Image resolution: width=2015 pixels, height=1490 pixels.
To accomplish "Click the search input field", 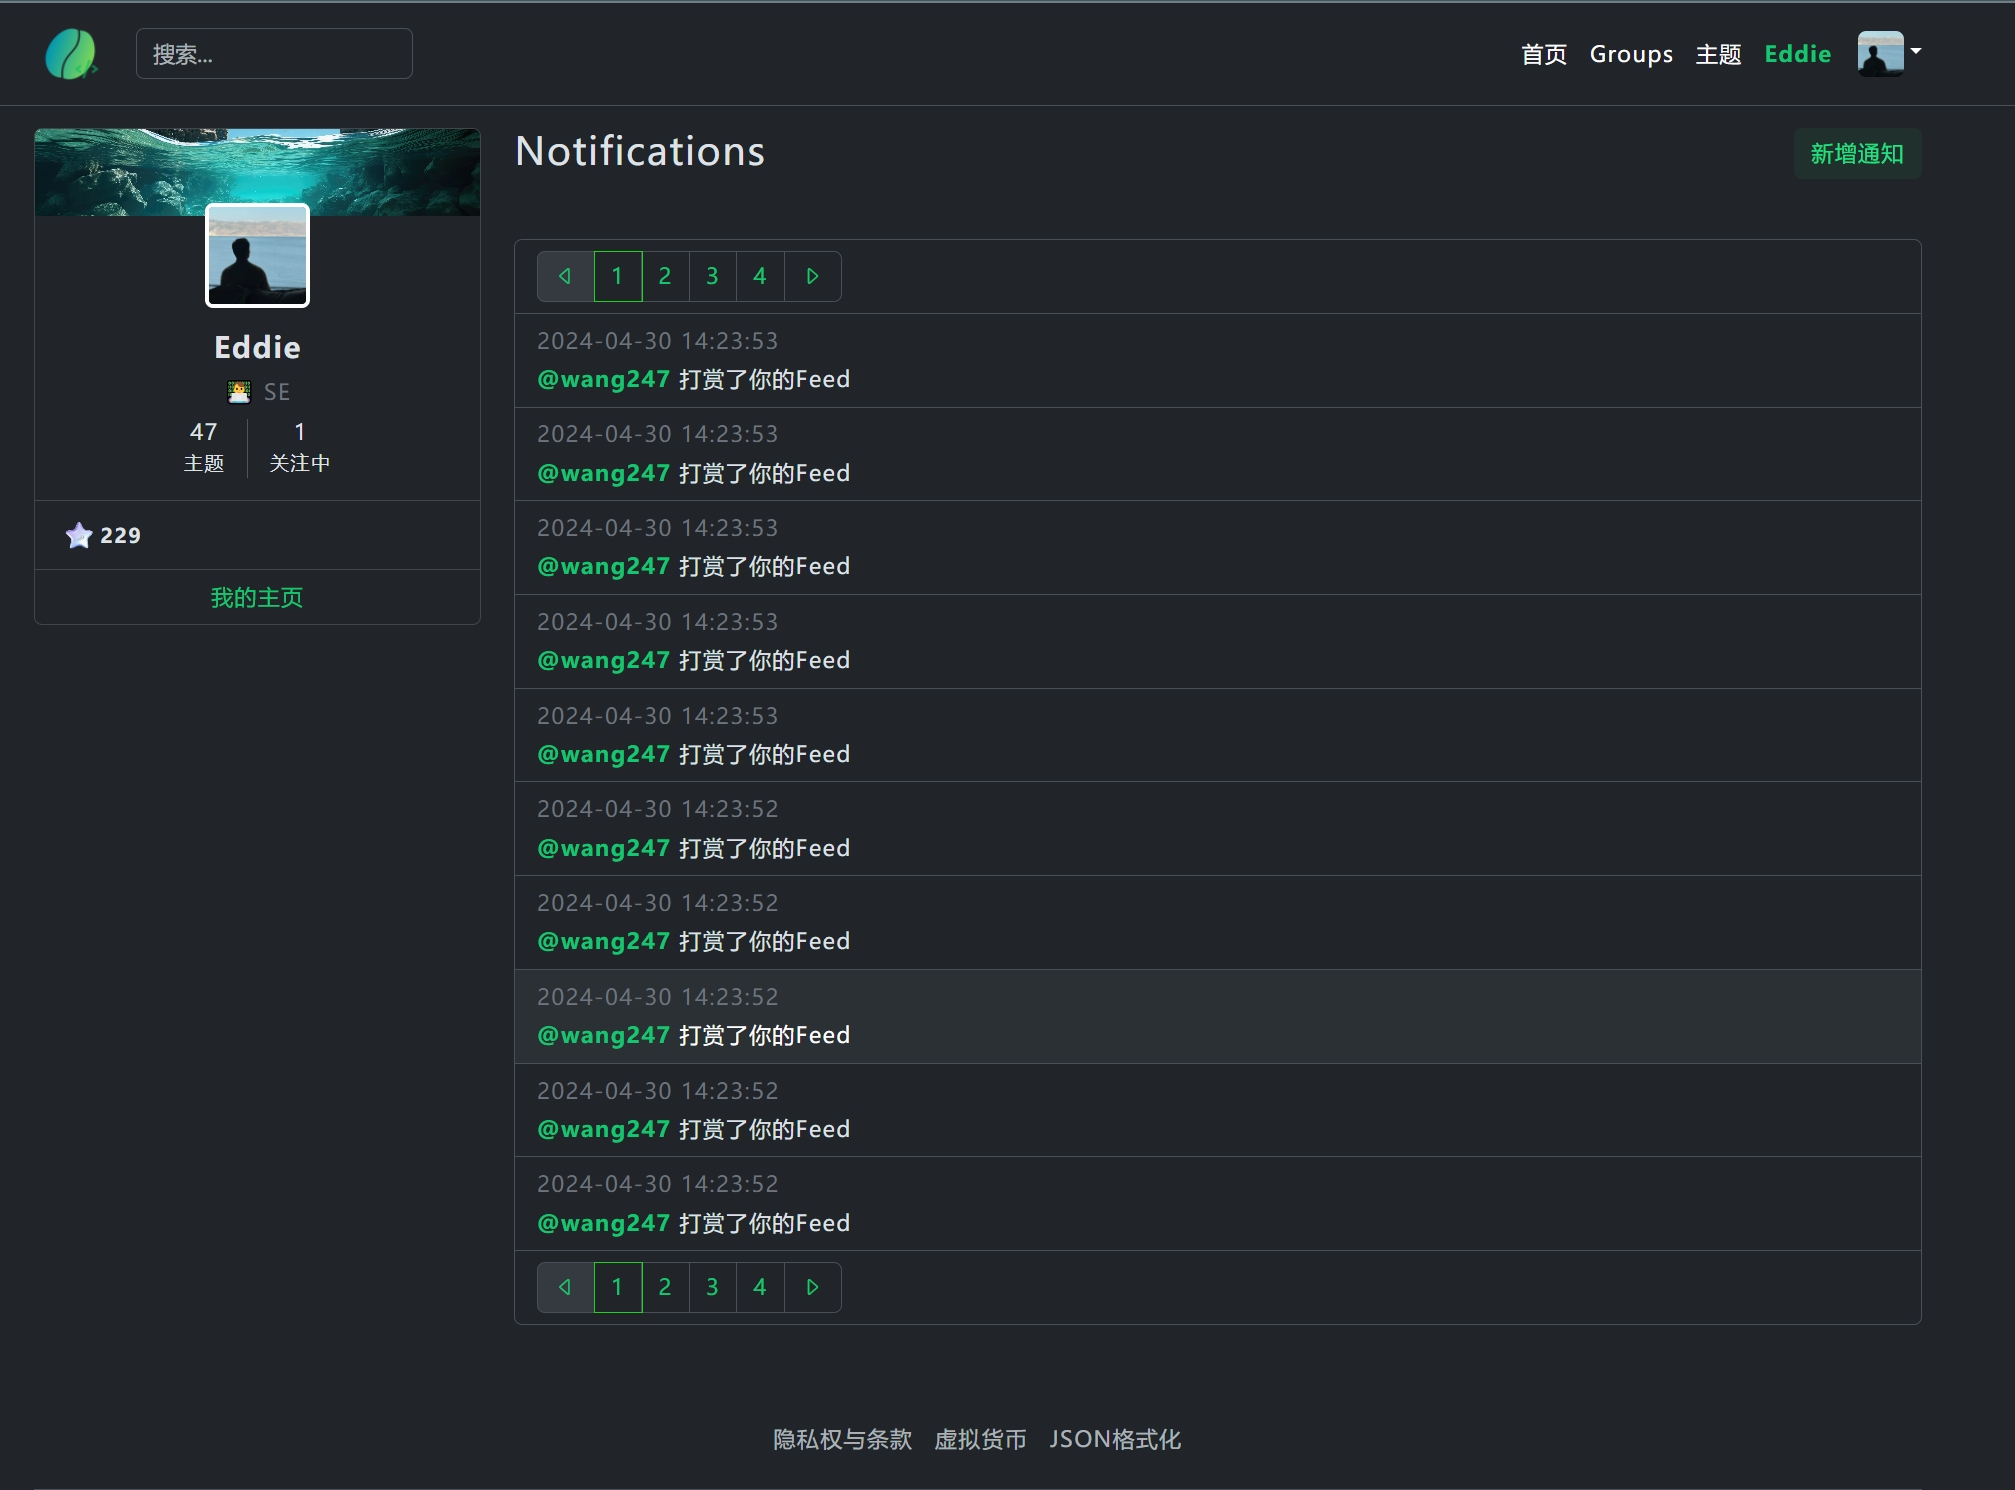I will [x=275, y=55].
